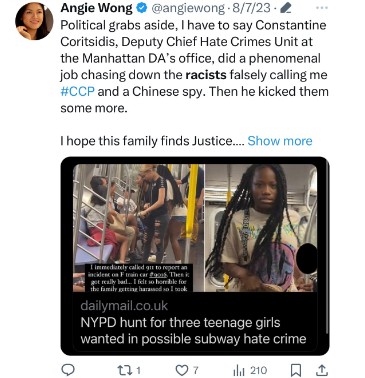Open the share upload icon
This screenshot has height=378, width=365.
(x=321, y=370)
